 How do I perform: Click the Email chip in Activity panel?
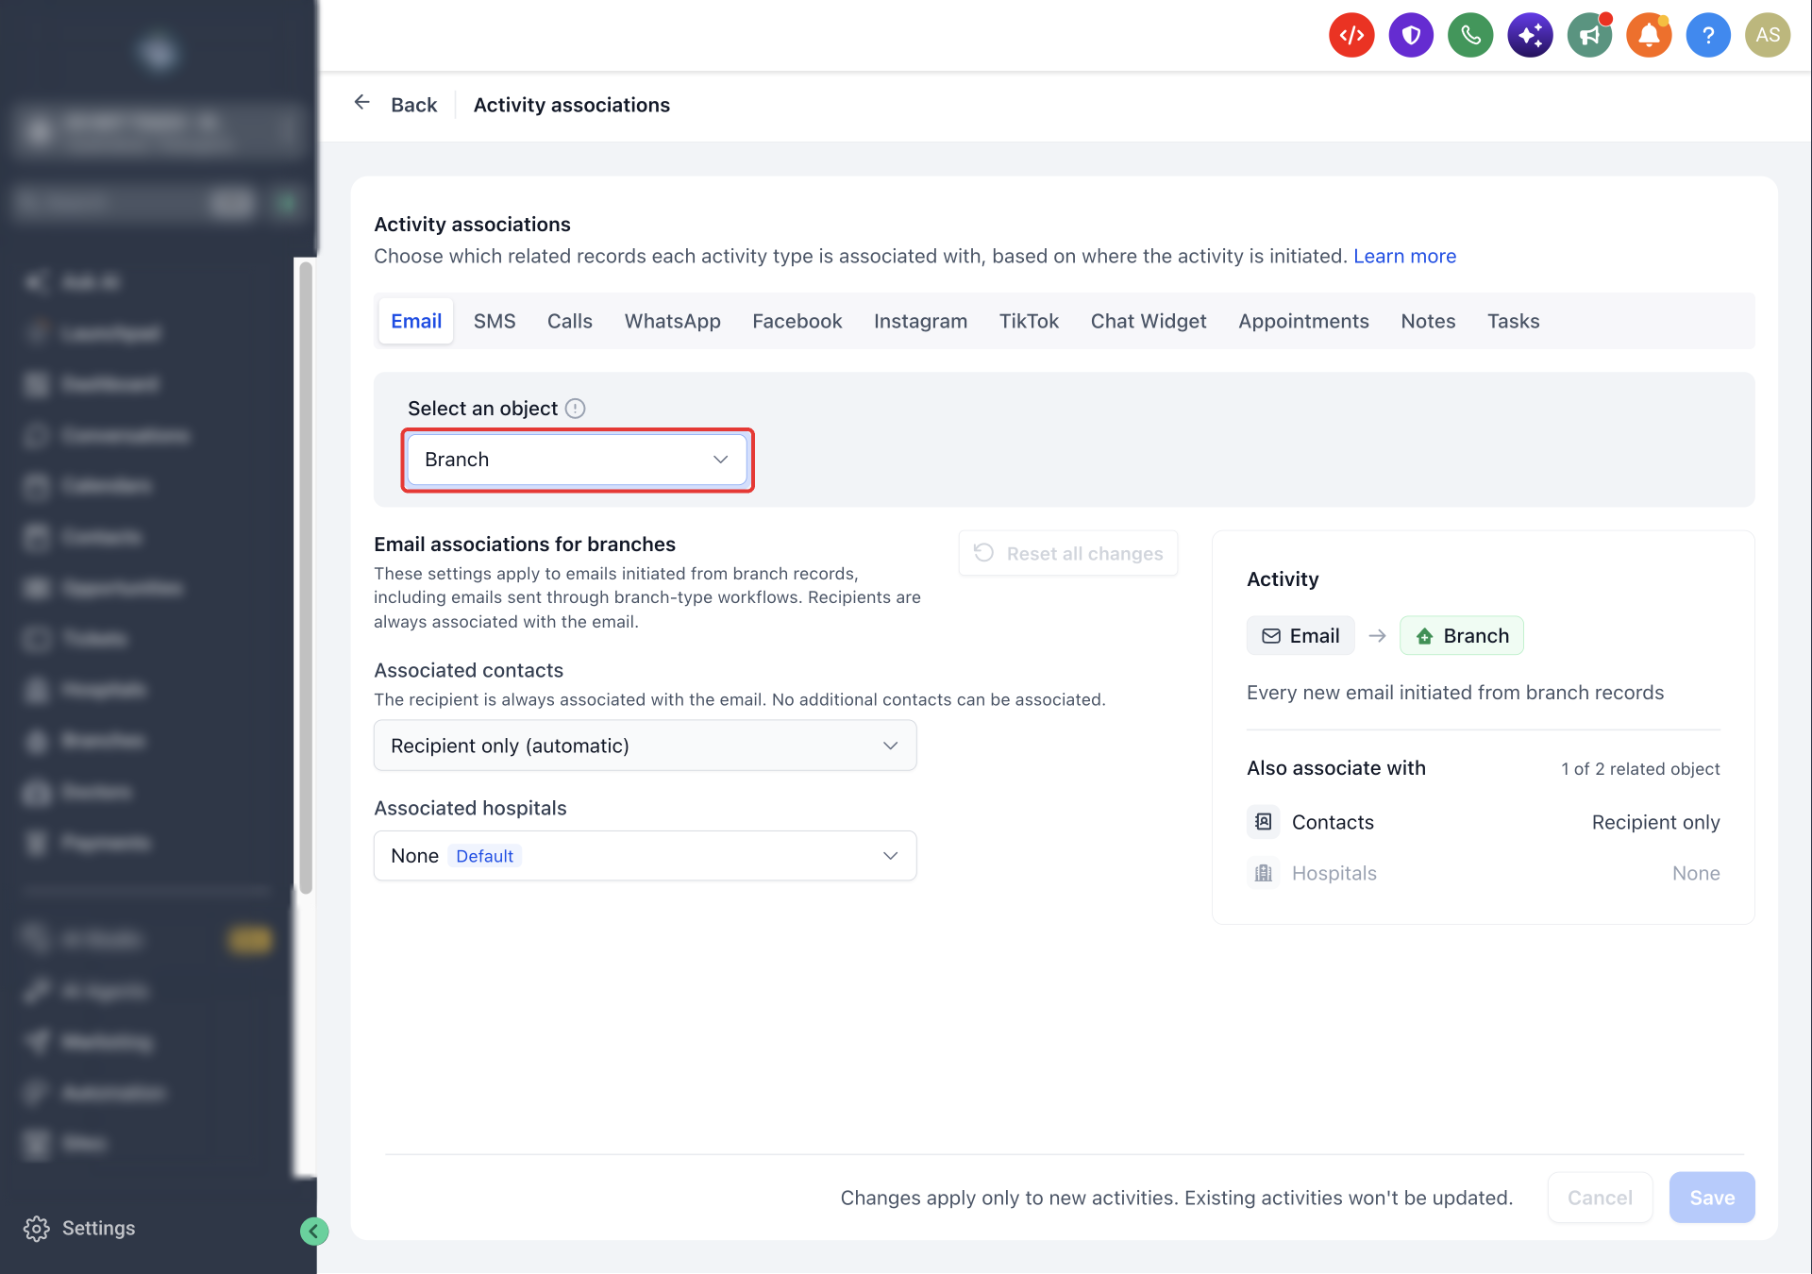(1300, 636)
